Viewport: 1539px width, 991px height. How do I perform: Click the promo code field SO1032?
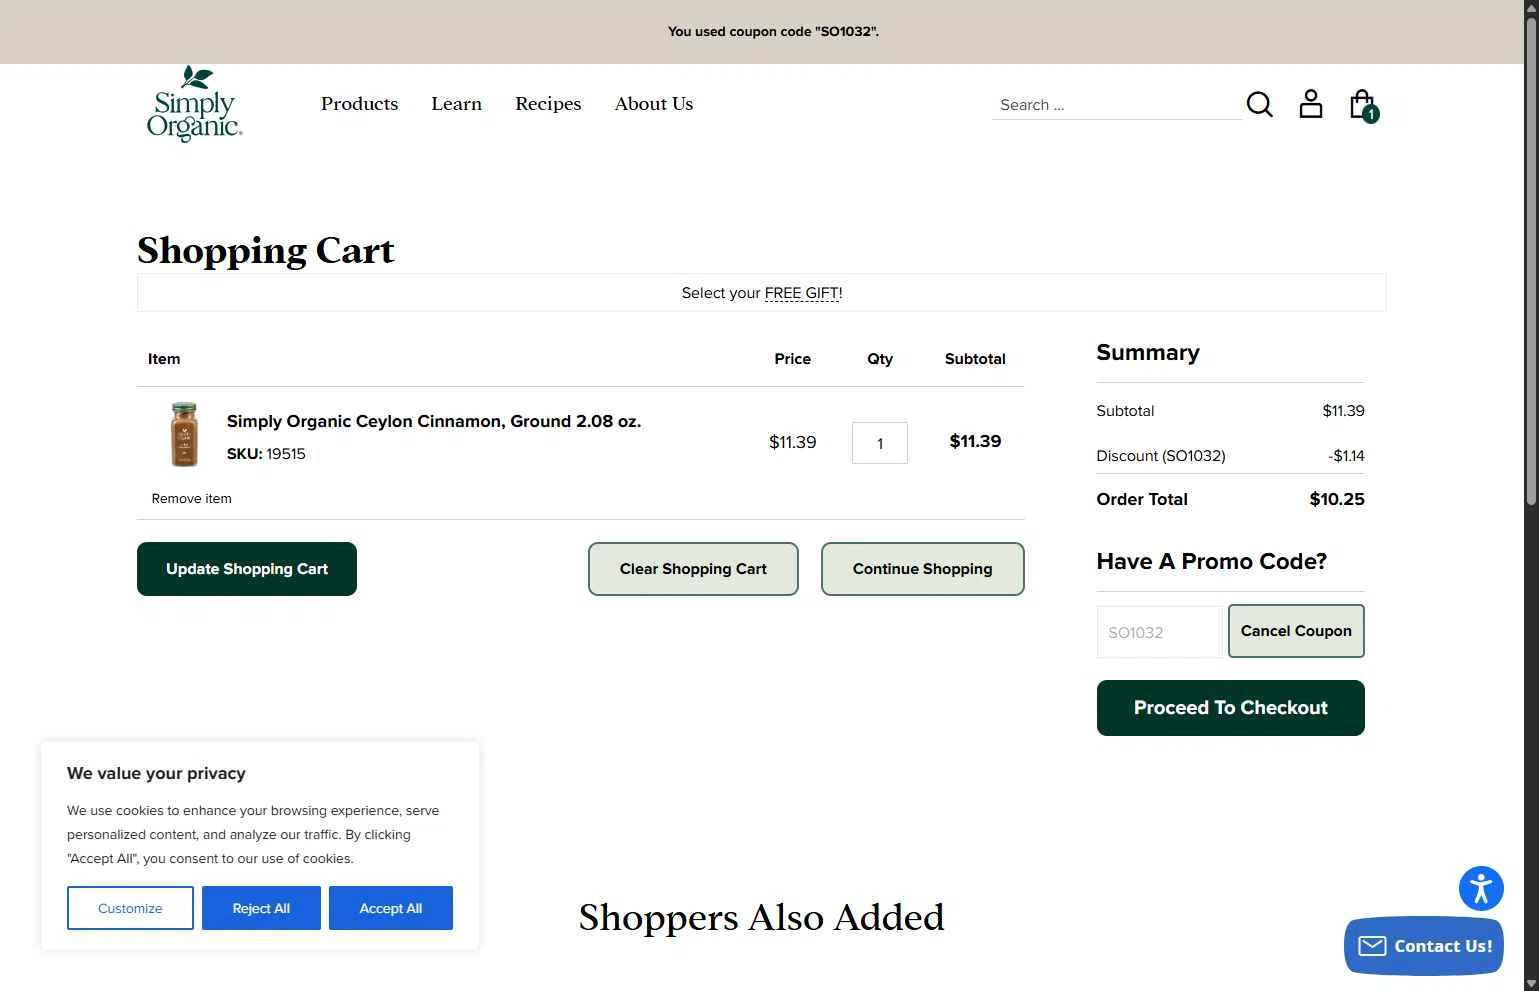1160,632
